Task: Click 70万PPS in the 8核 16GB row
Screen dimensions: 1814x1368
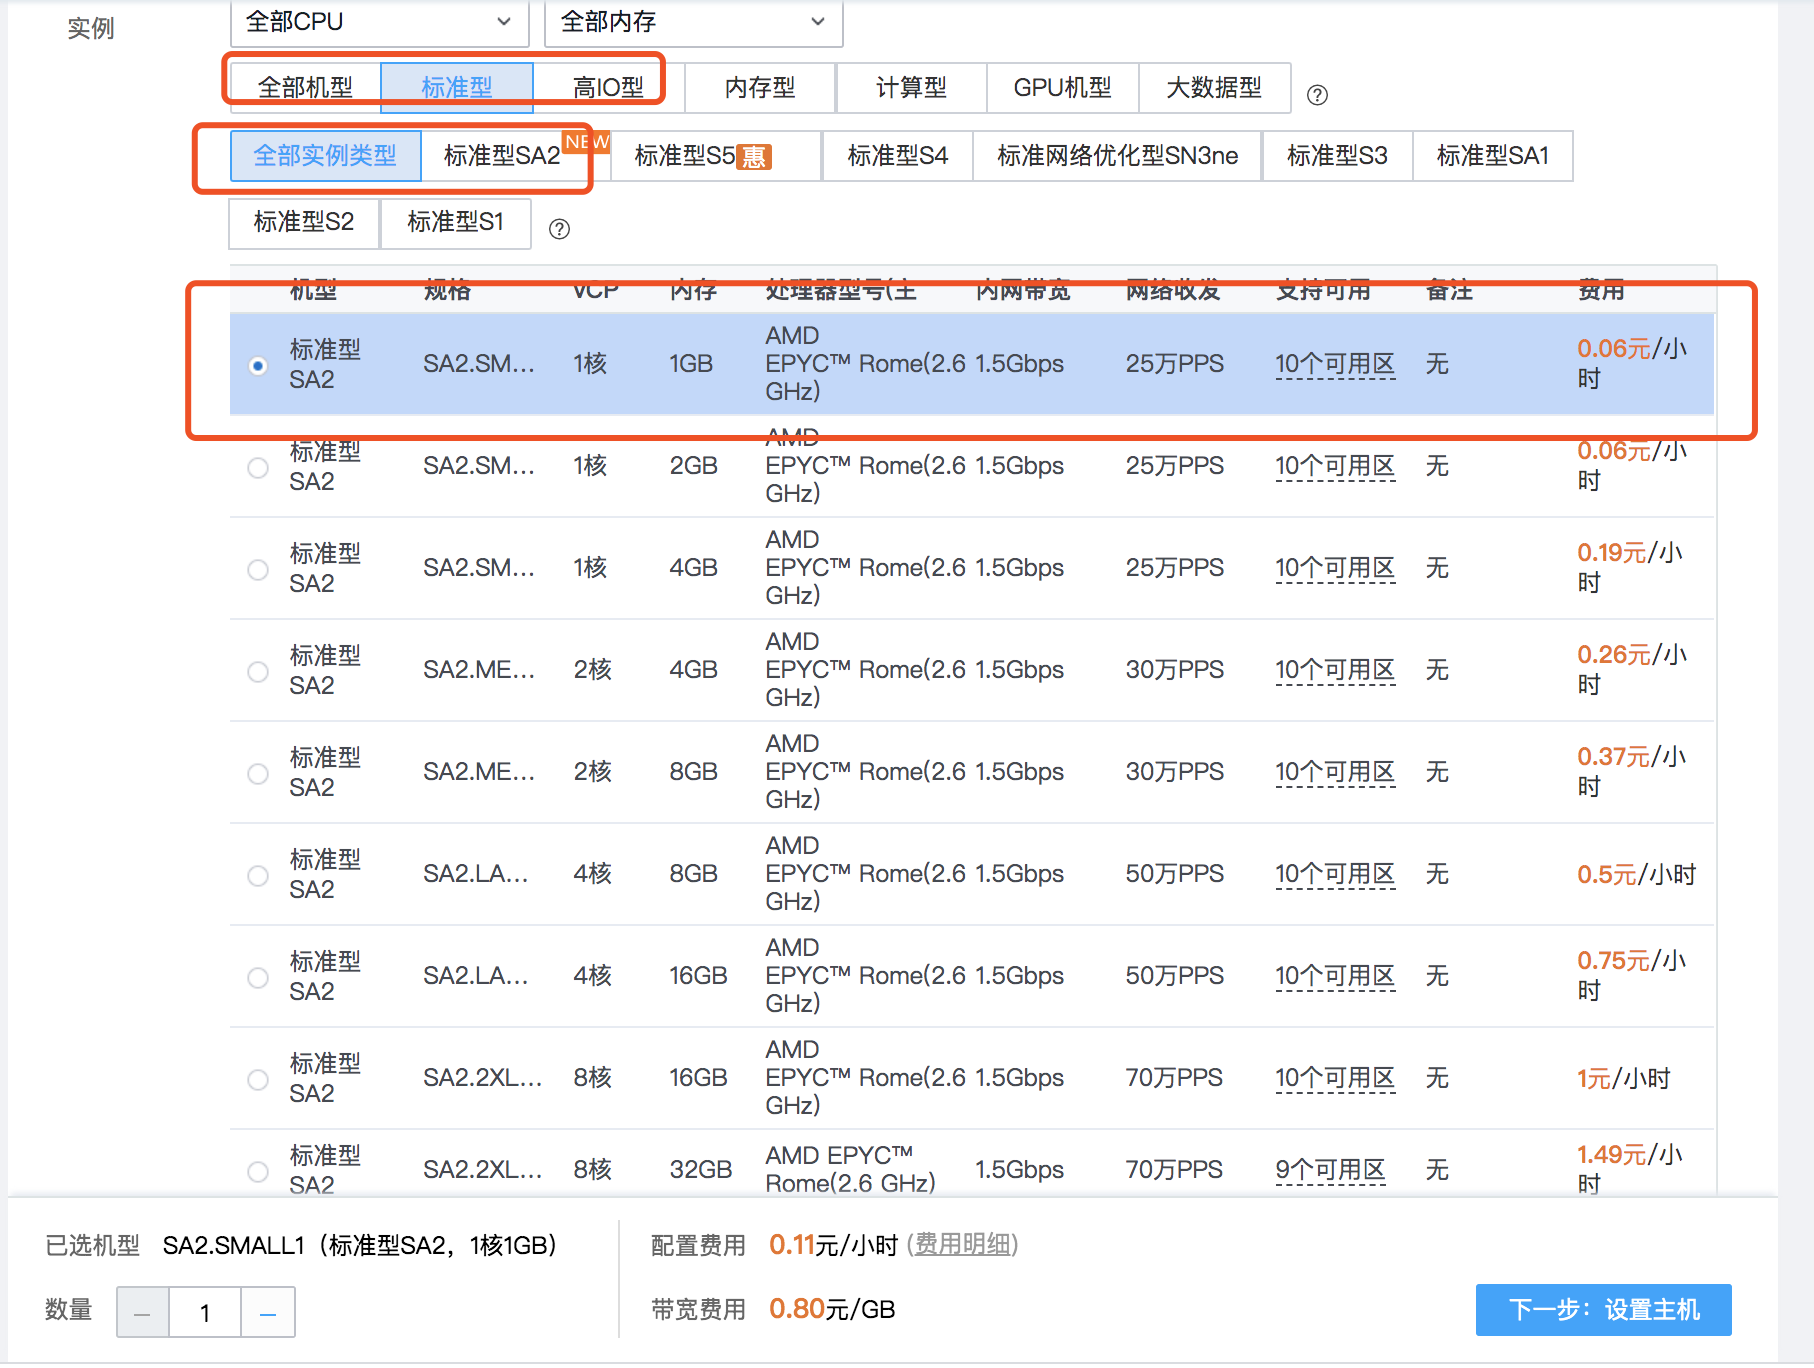Action: (1174, 1078)
